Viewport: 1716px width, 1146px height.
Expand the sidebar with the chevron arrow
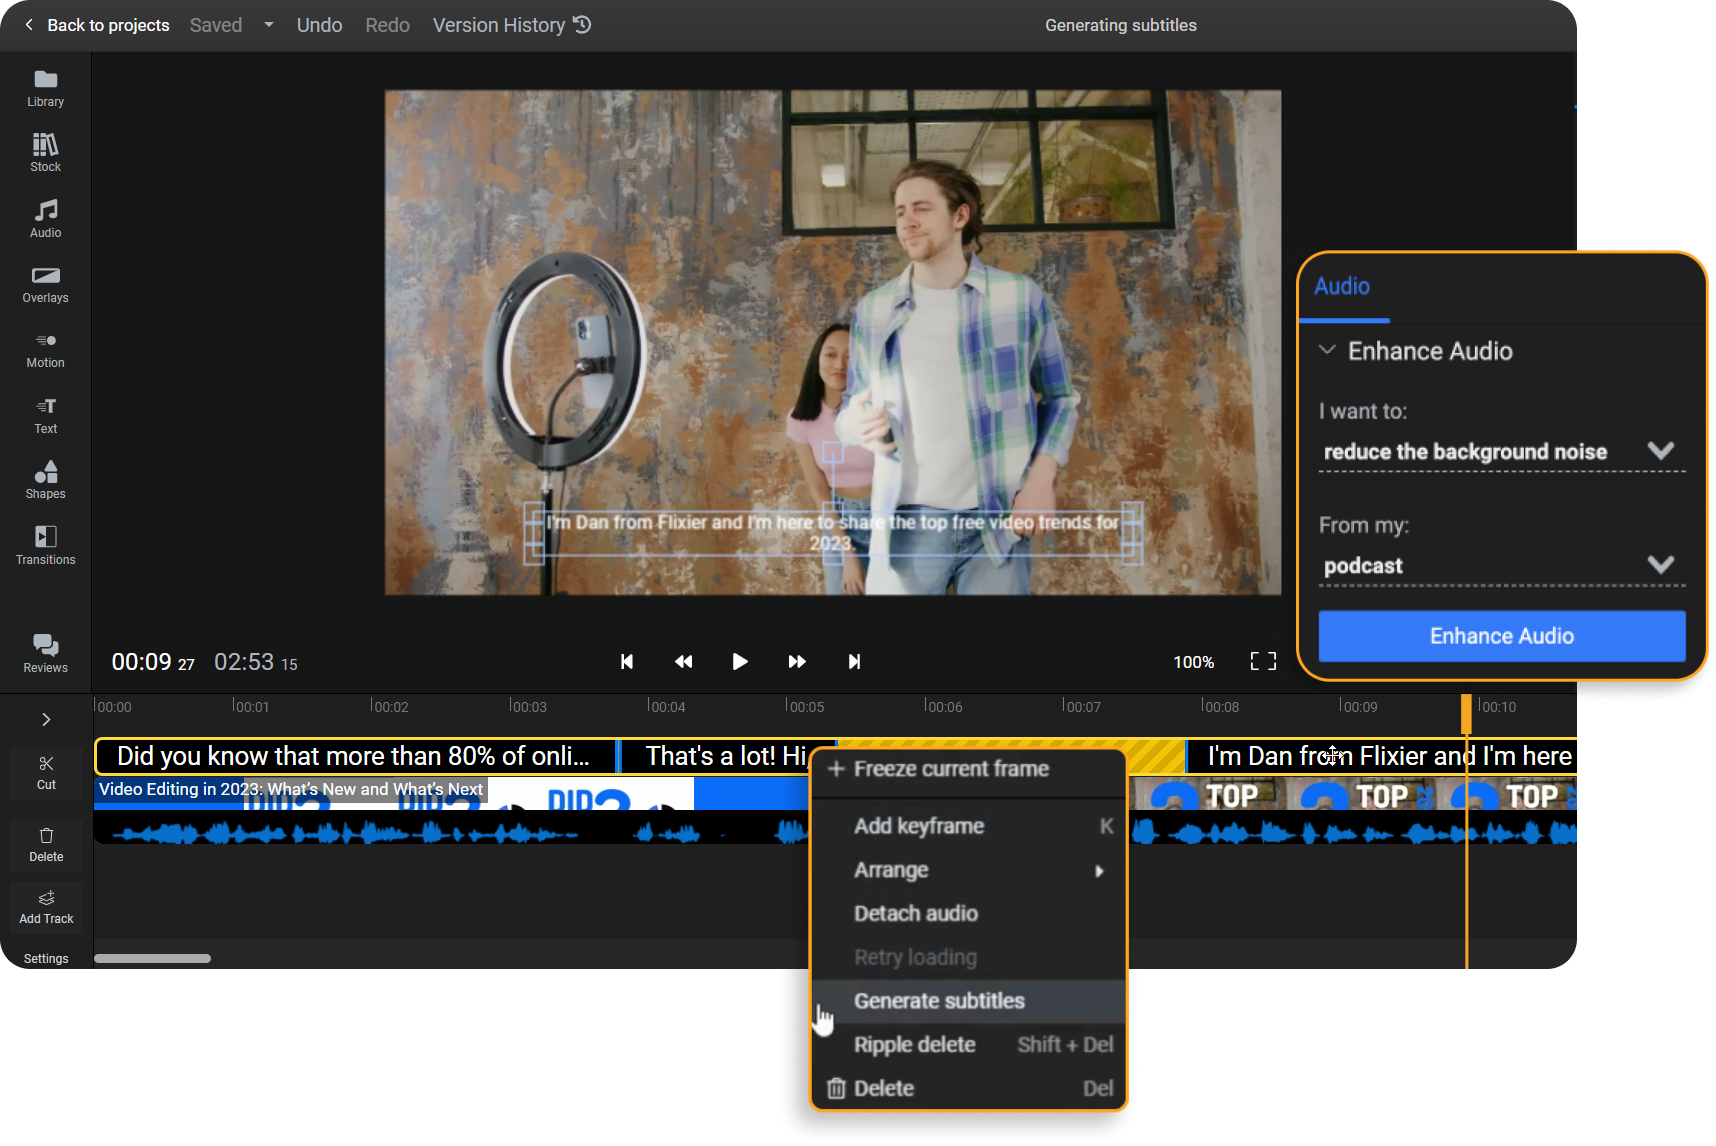click(x=45, y=719)
